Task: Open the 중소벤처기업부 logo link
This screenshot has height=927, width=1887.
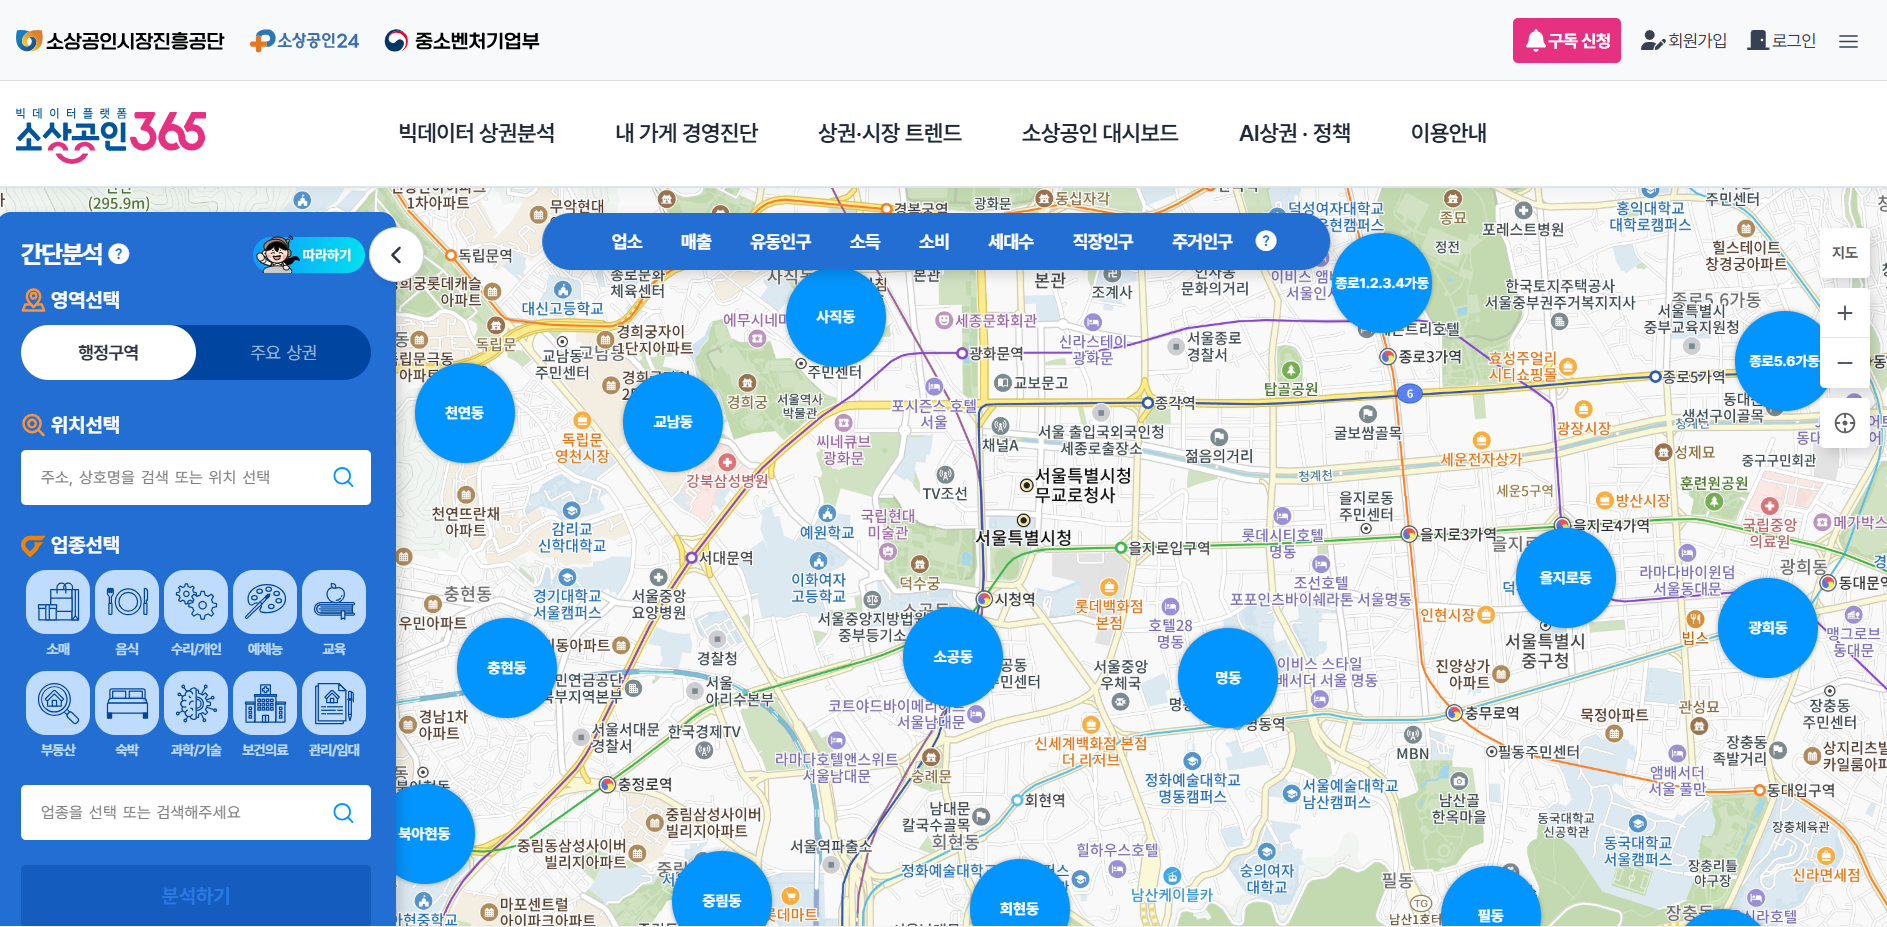Action: tap(462, 41)
